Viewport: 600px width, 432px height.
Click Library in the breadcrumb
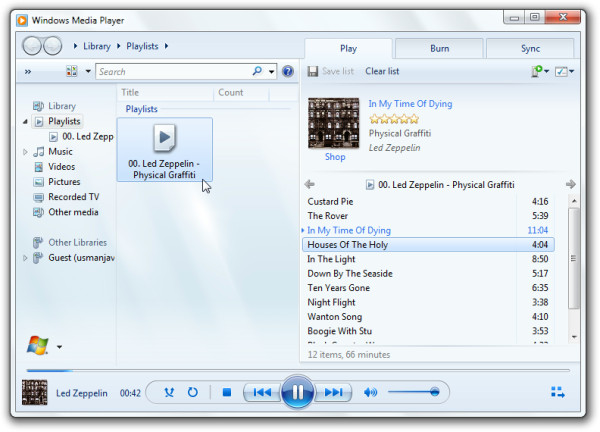tap(97, 46)
